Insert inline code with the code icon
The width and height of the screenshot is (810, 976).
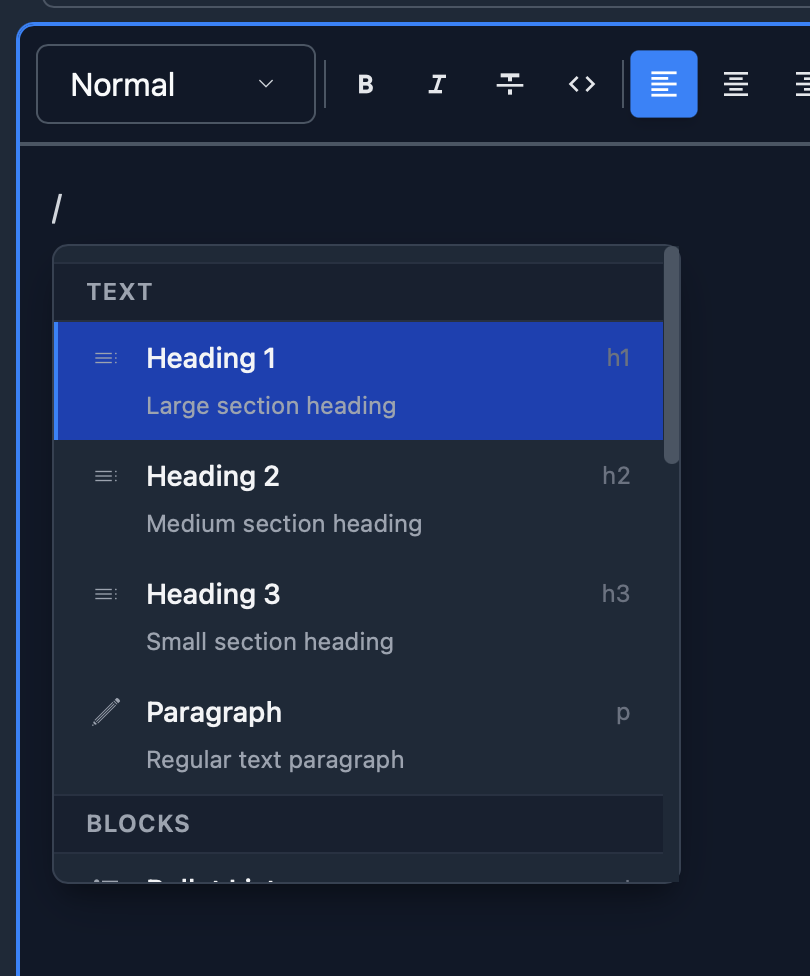coord(581,84)
